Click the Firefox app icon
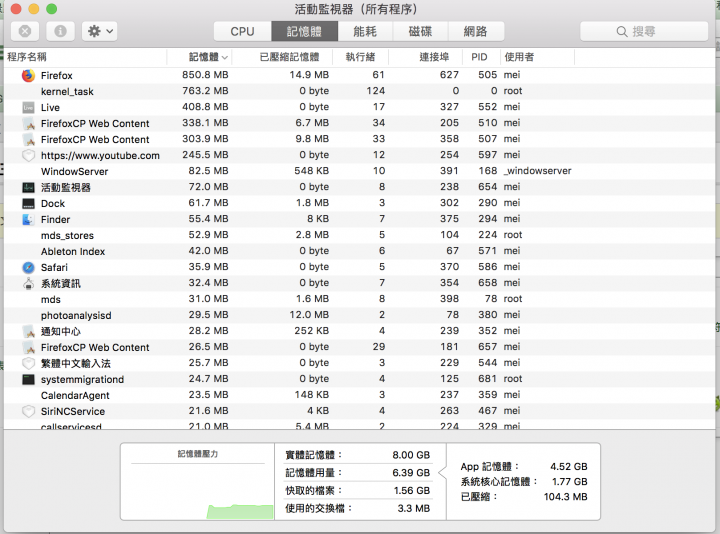720x534 pixels. [x=28, y=75]
